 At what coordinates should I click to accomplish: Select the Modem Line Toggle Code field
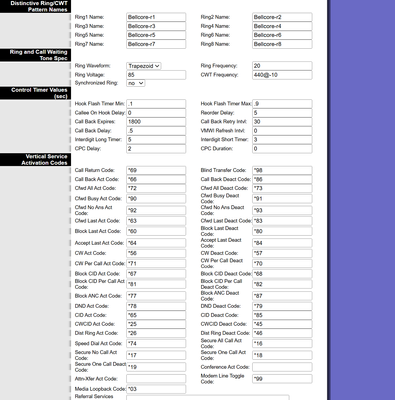tap(282, 379)
